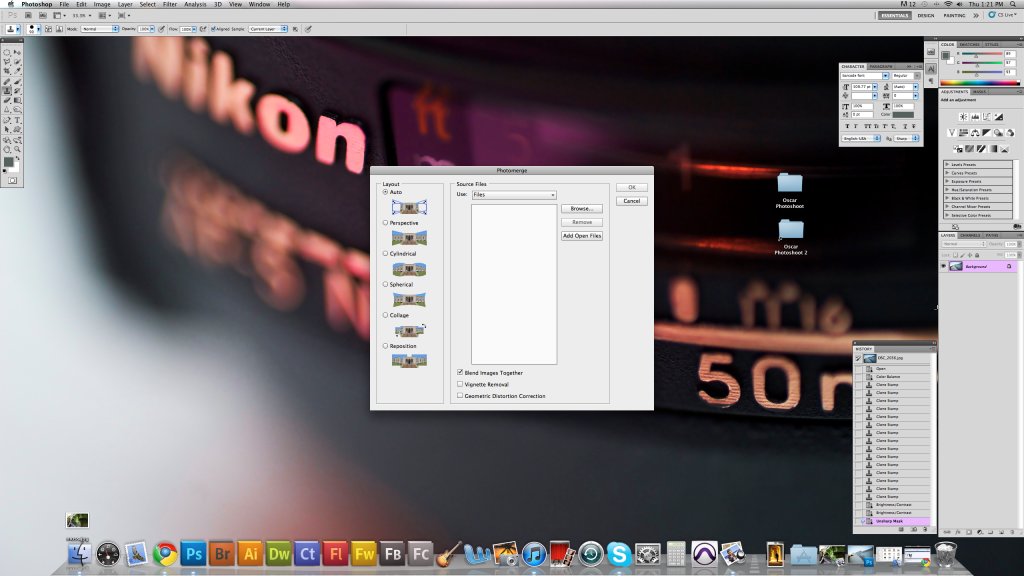Click Add Open Files button
The height and width of the screenshot is (576, 1024).
tap(581, 236)
